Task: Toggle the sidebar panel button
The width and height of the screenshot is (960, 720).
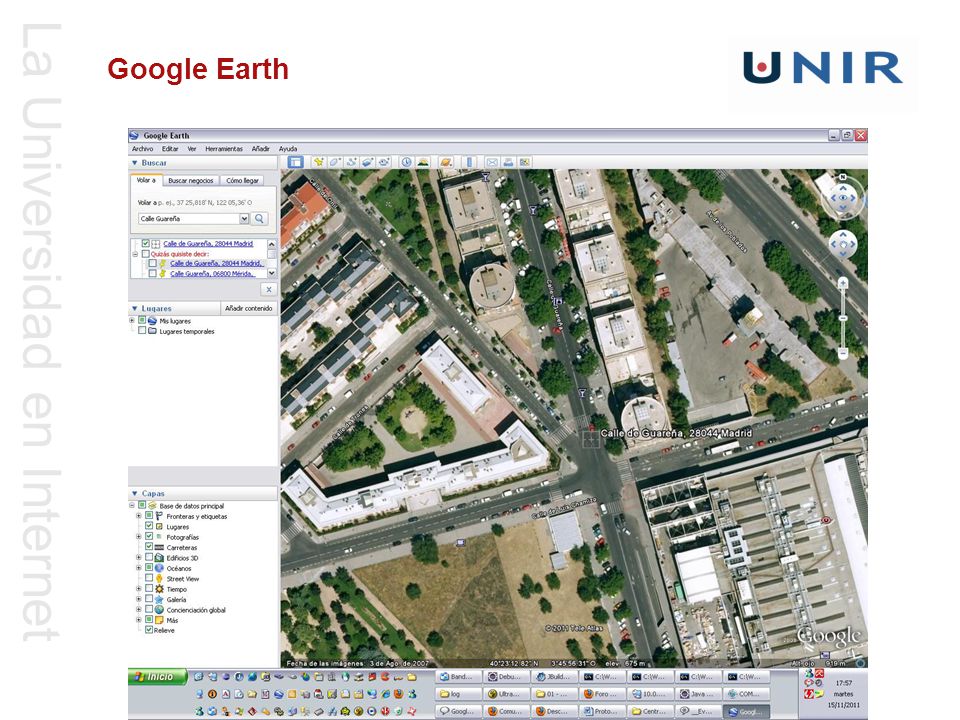Action: pos(296,162)
